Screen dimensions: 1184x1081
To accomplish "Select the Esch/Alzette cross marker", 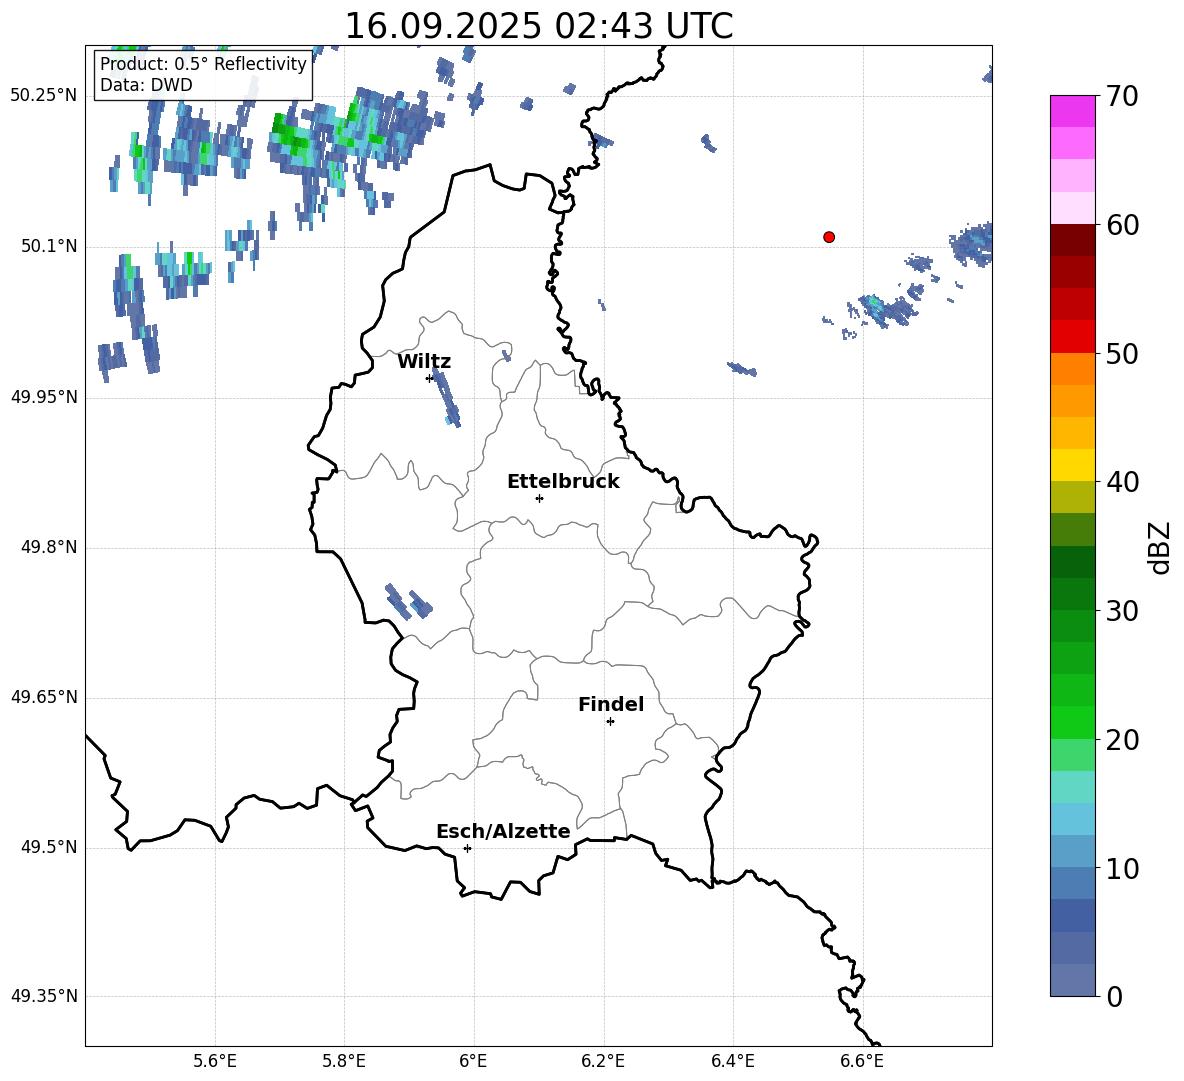I will (x=467, y=848).
